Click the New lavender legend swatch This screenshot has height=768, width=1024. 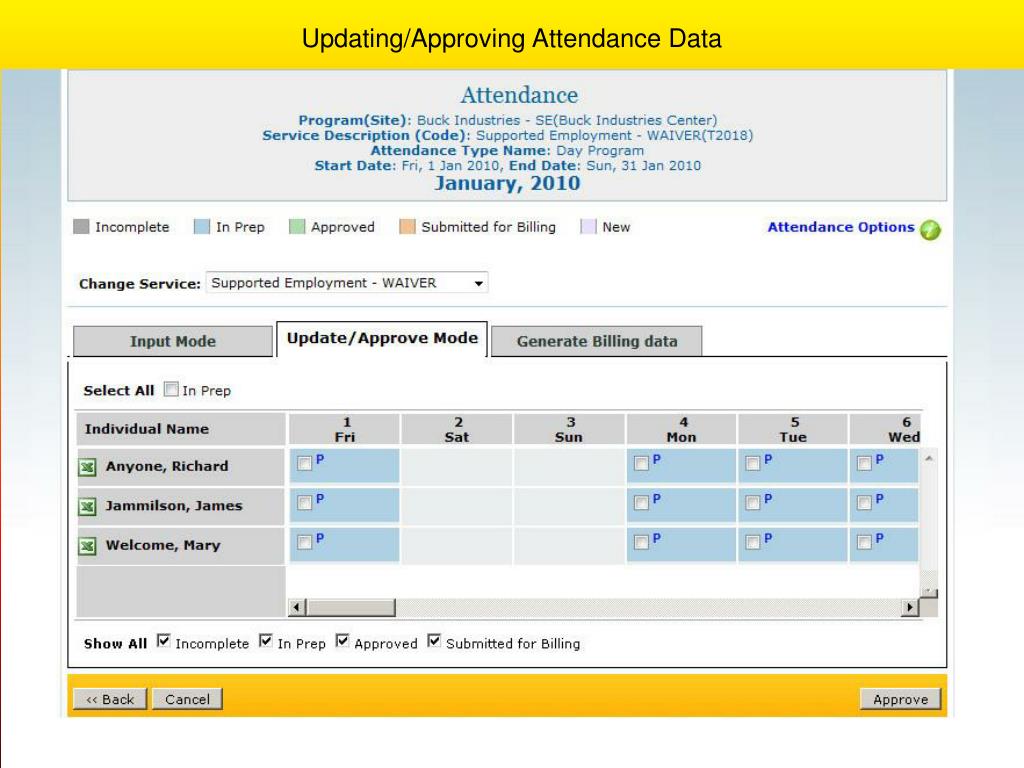(x=588, y=227)
